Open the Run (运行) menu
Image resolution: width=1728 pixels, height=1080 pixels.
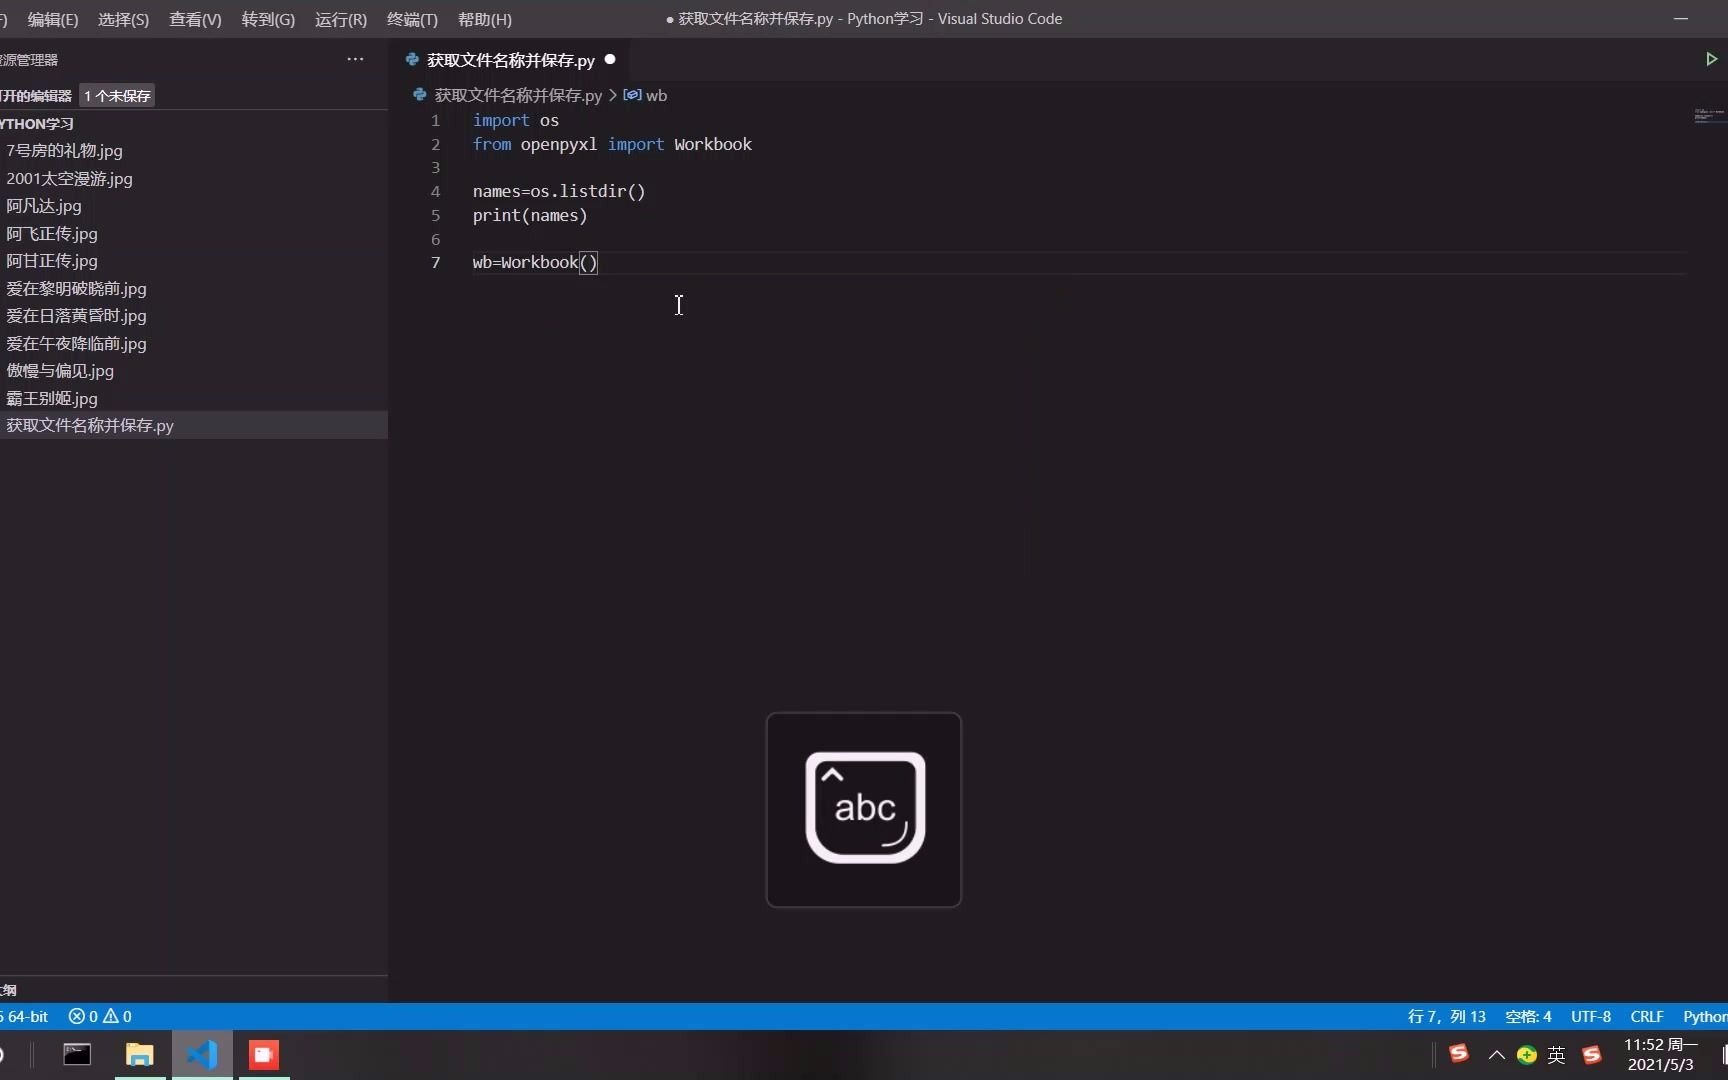[340, 19]
